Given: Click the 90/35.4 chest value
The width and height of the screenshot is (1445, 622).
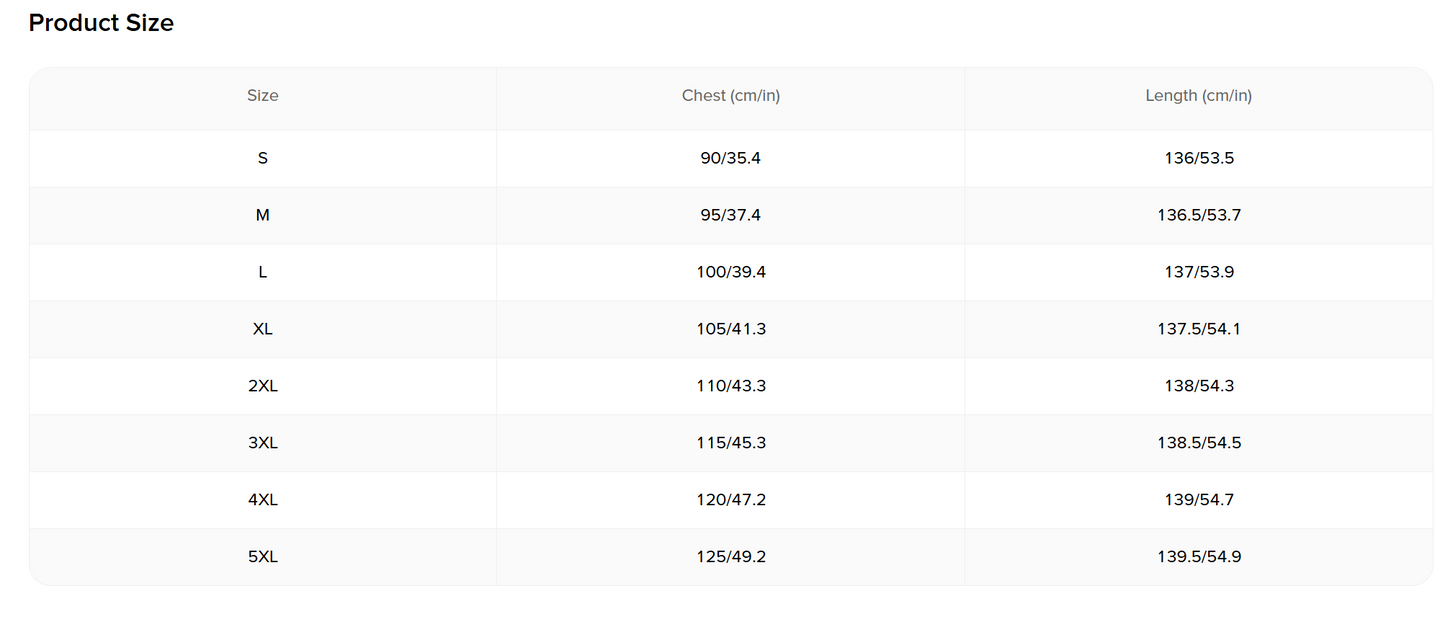Looking at the screenshot, I should coord(731,158).
